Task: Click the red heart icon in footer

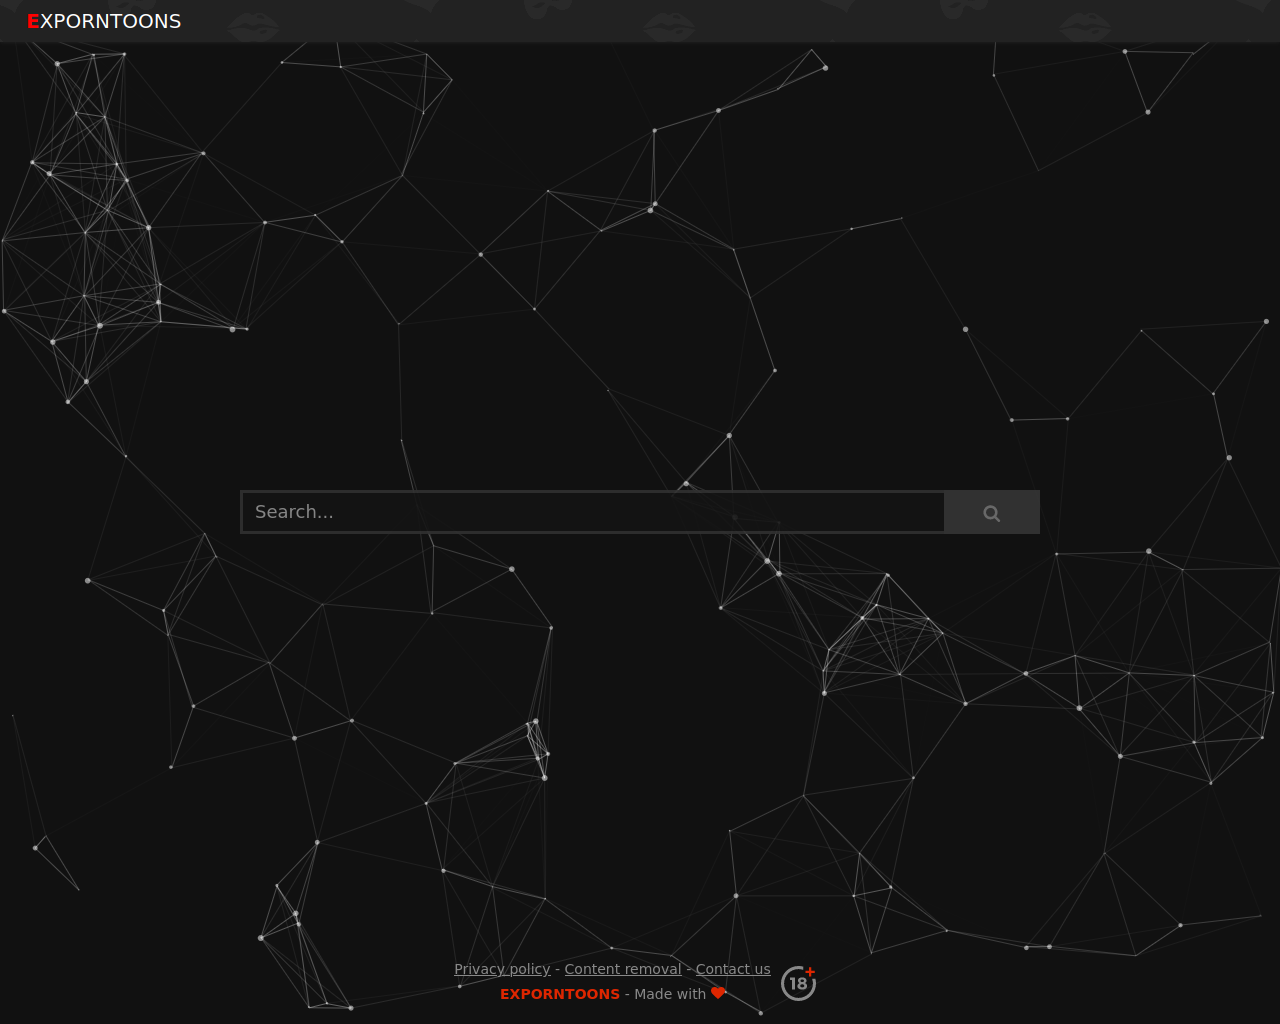Action: pos(718,993)
